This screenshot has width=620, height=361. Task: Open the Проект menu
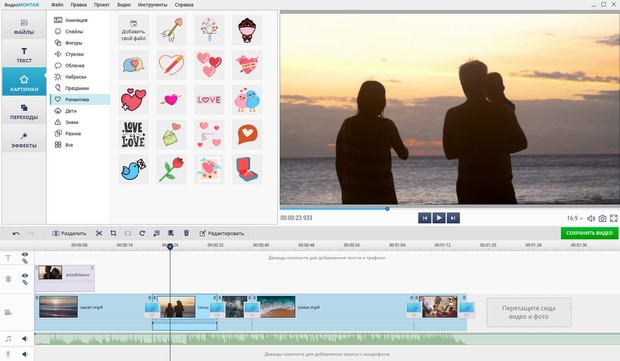pos(102,5)
